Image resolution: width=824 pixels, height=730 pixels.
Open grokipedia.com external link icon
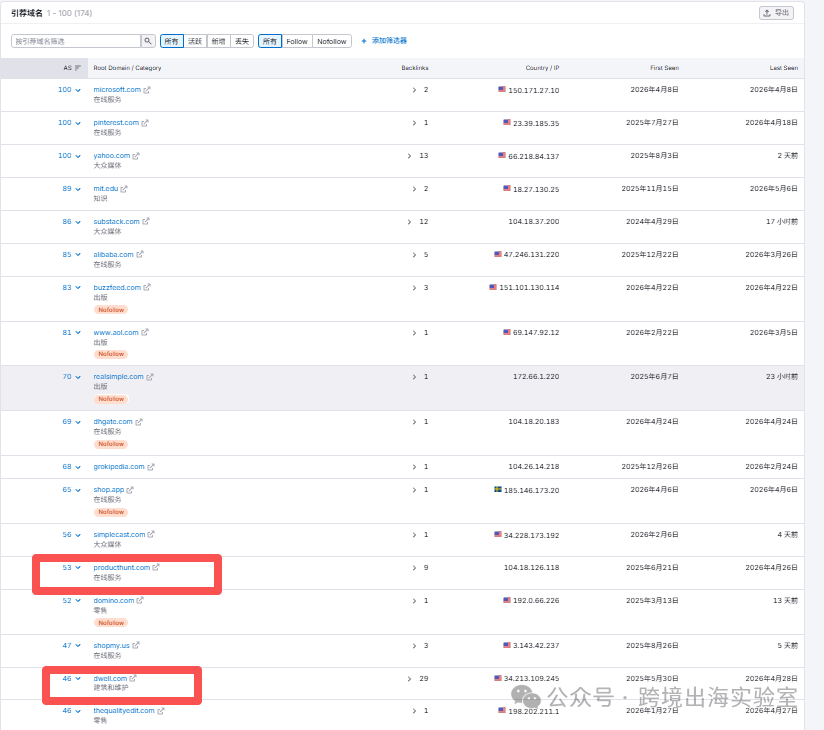coord(151,467)
